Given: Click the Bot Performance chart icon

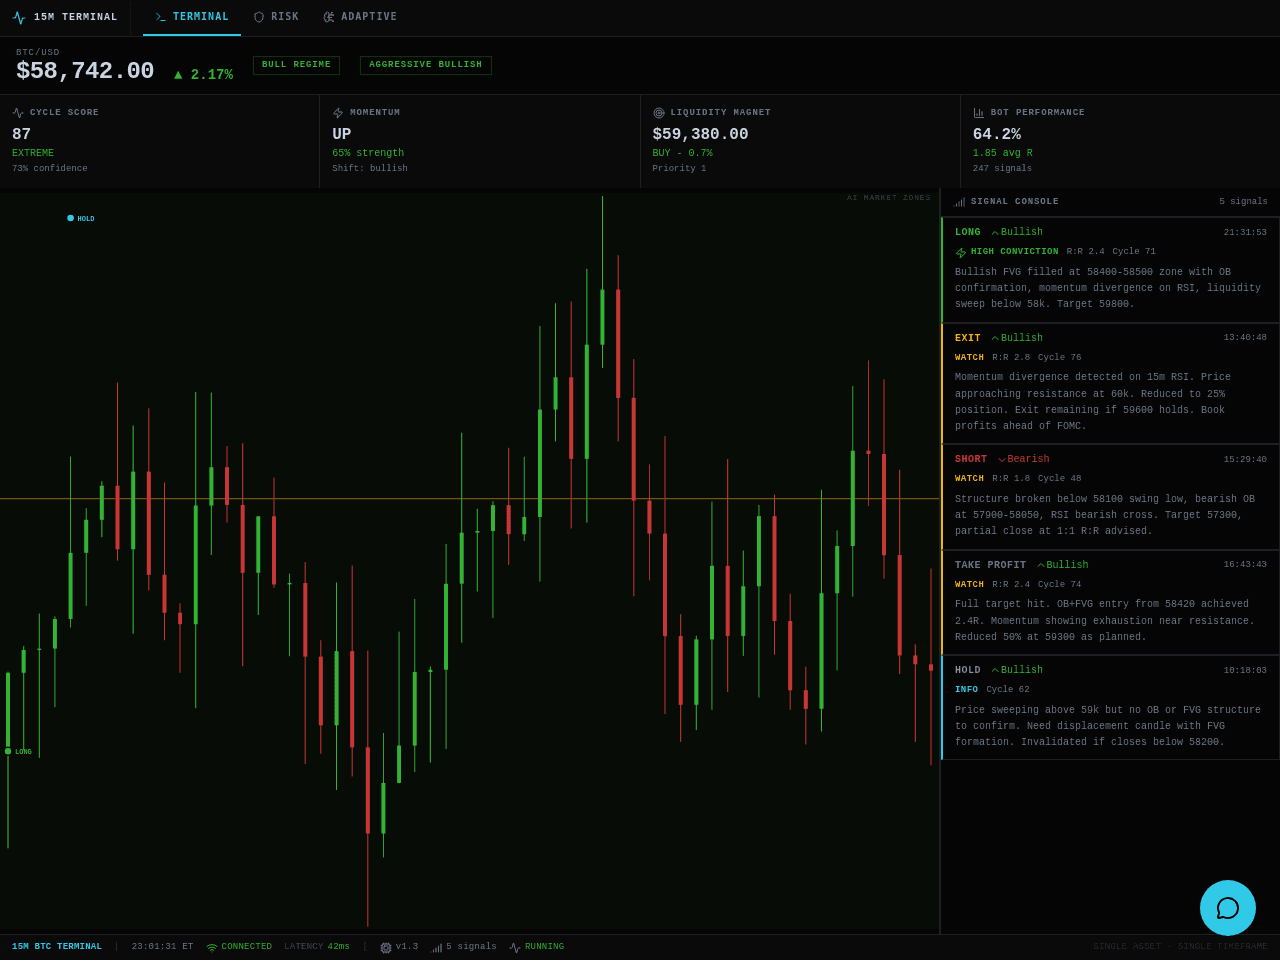Looking at the screenshot, I should [979, 113].
